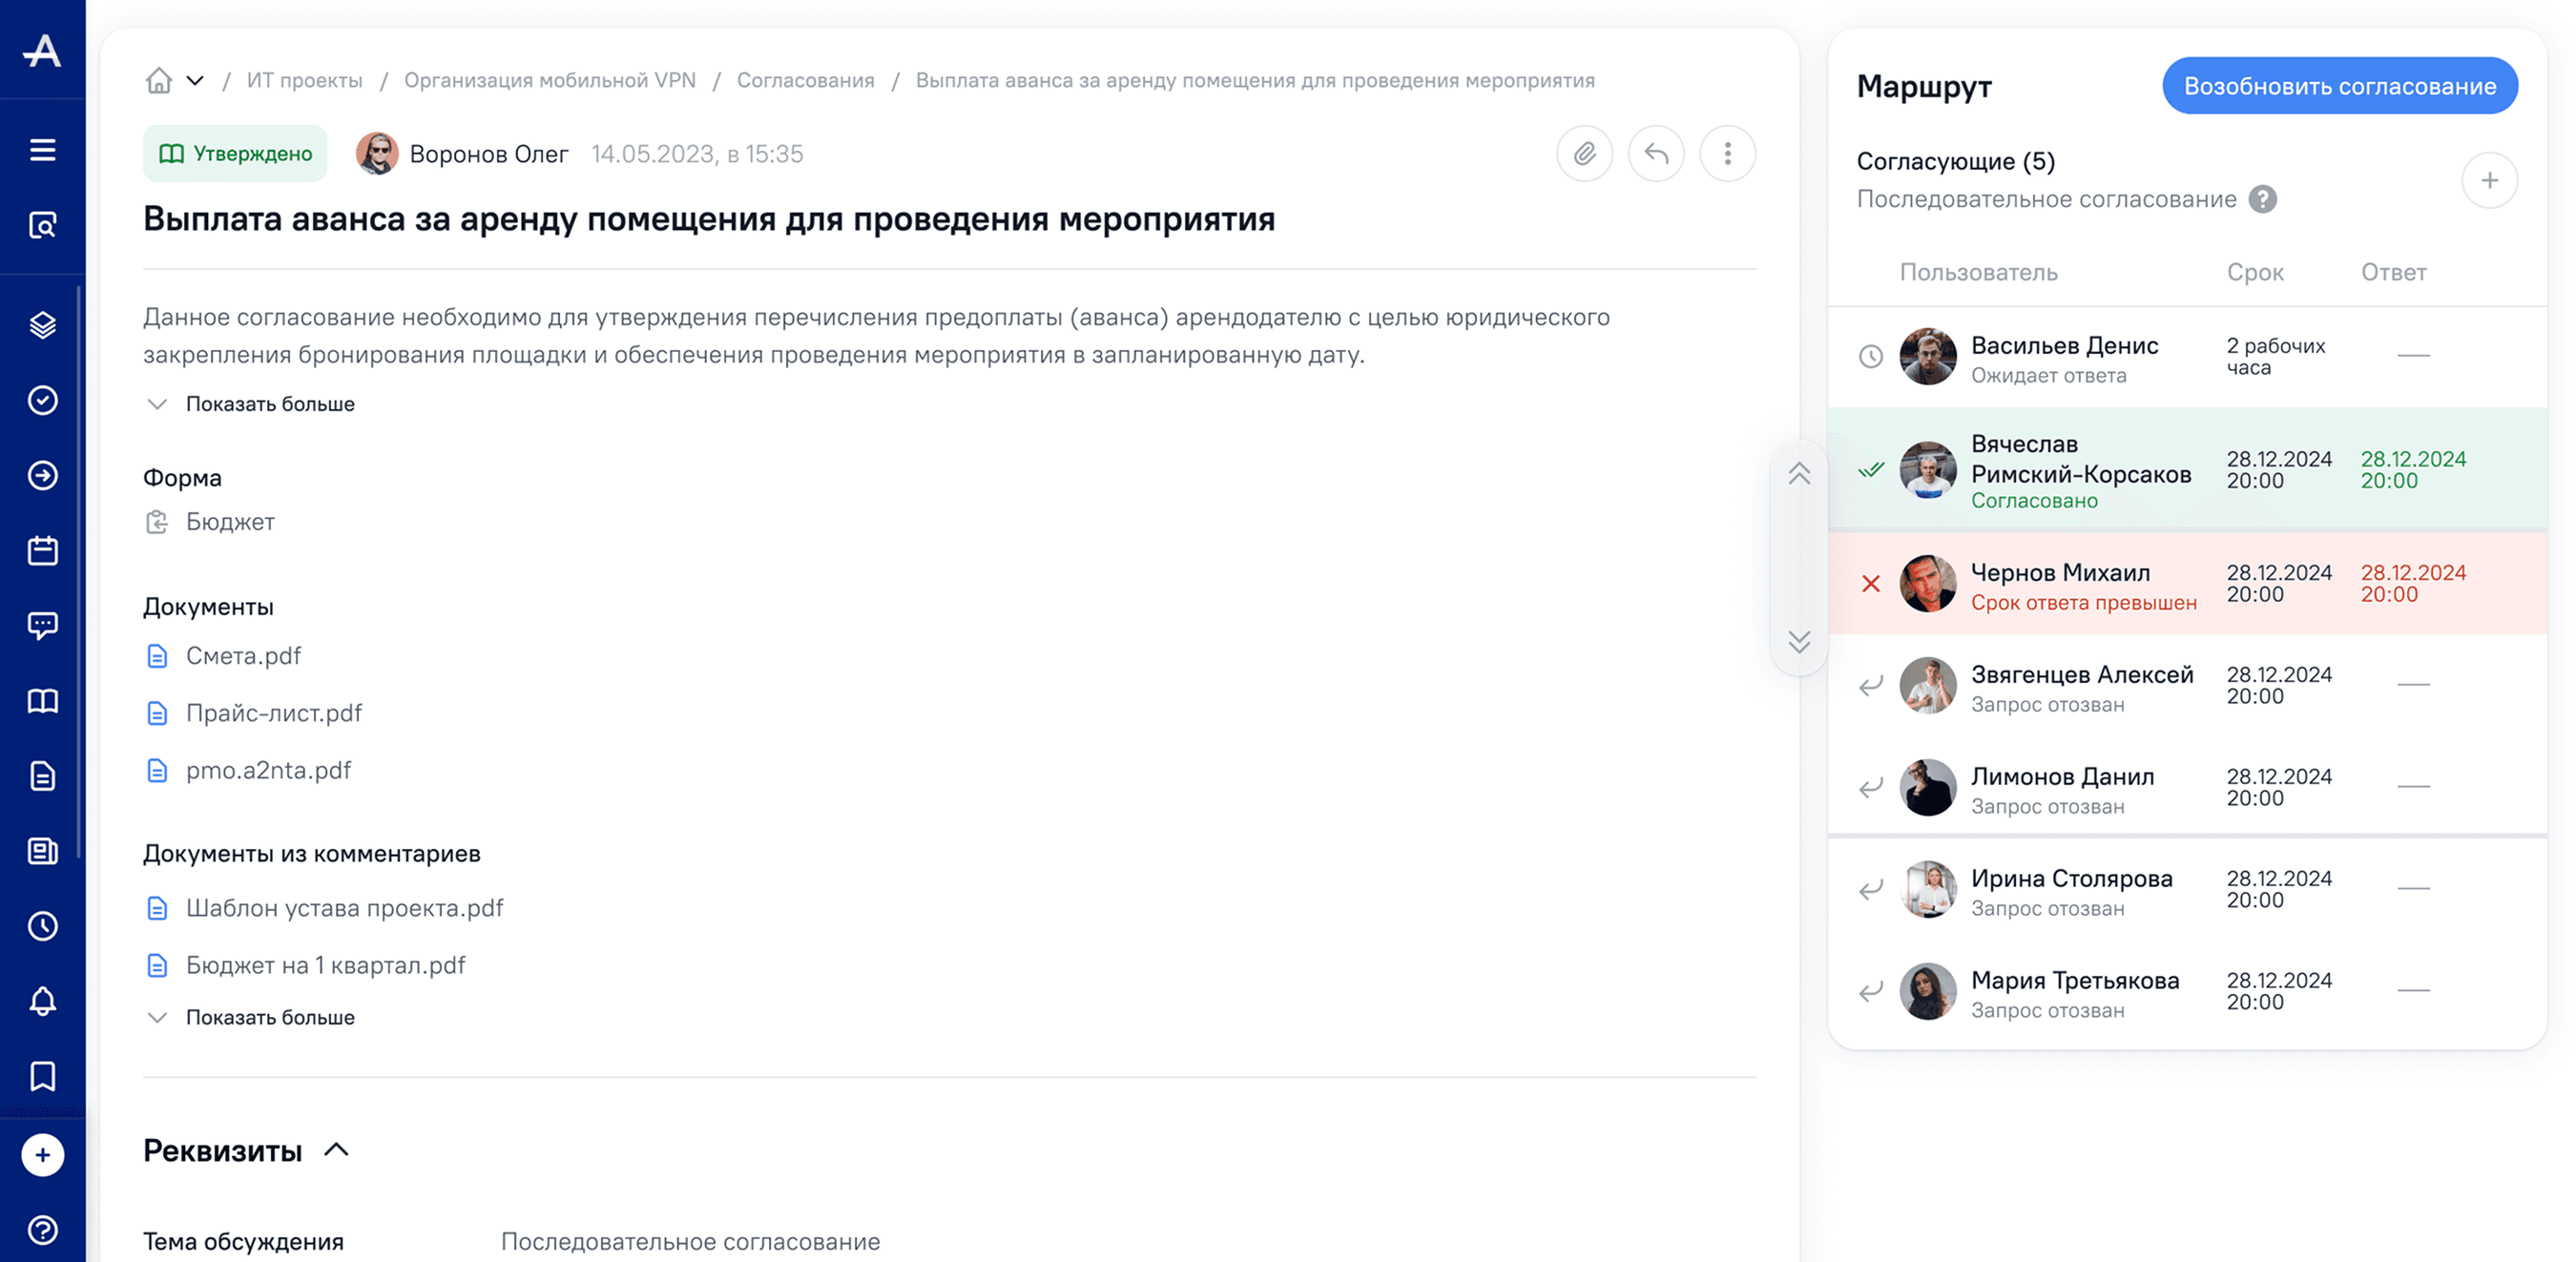Click Возобновить согласование button
Screen dimensions: 2576x1262
(x=2339, y=86)
